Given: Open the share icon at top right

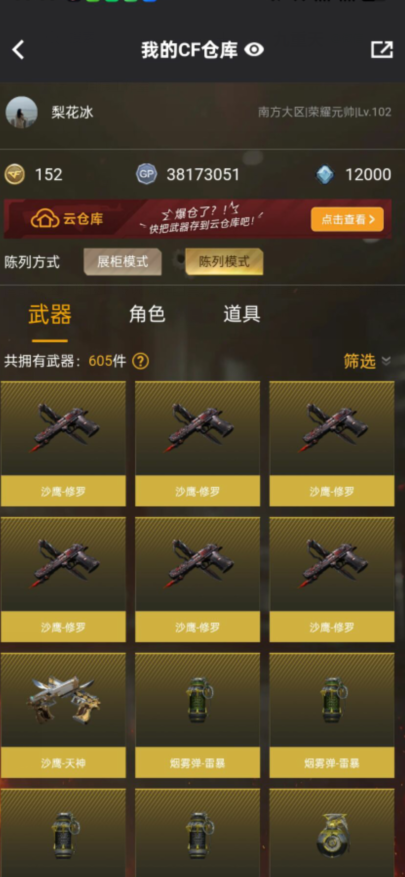Looking at the screenshot, I should [x=382, y=50].
